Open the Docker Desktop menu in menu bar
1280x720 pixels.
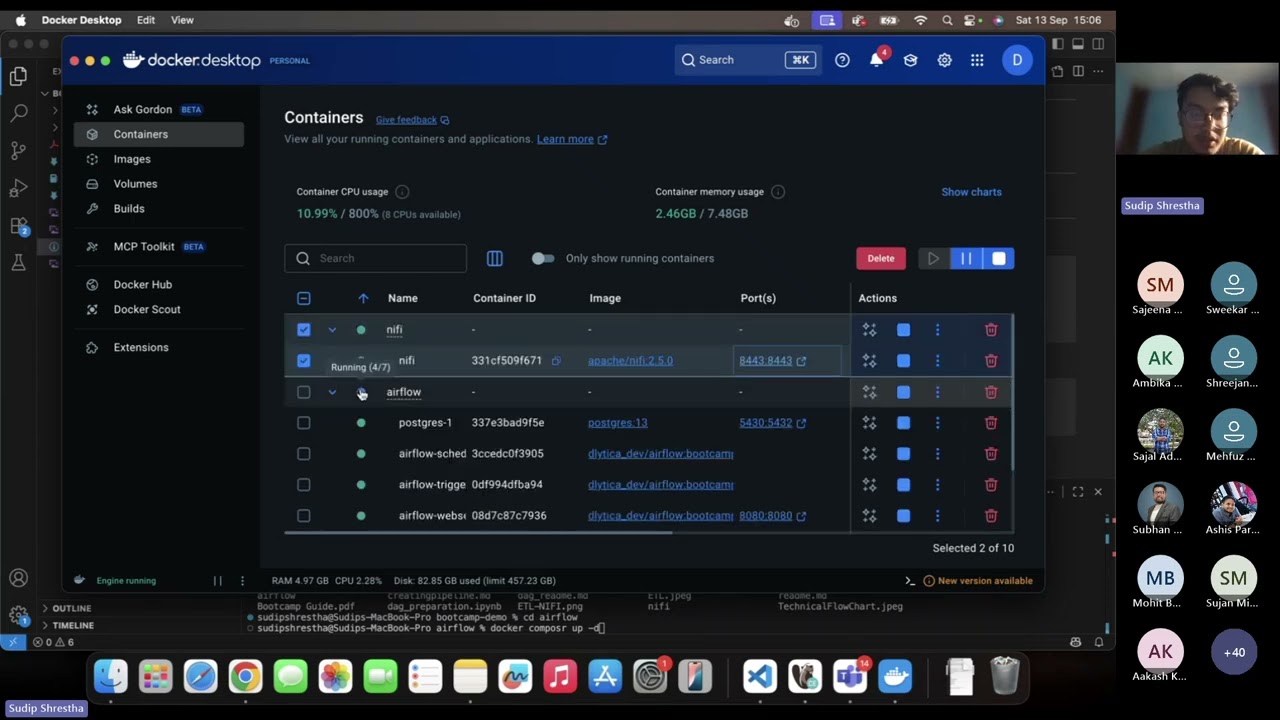[x=81, y=20]
